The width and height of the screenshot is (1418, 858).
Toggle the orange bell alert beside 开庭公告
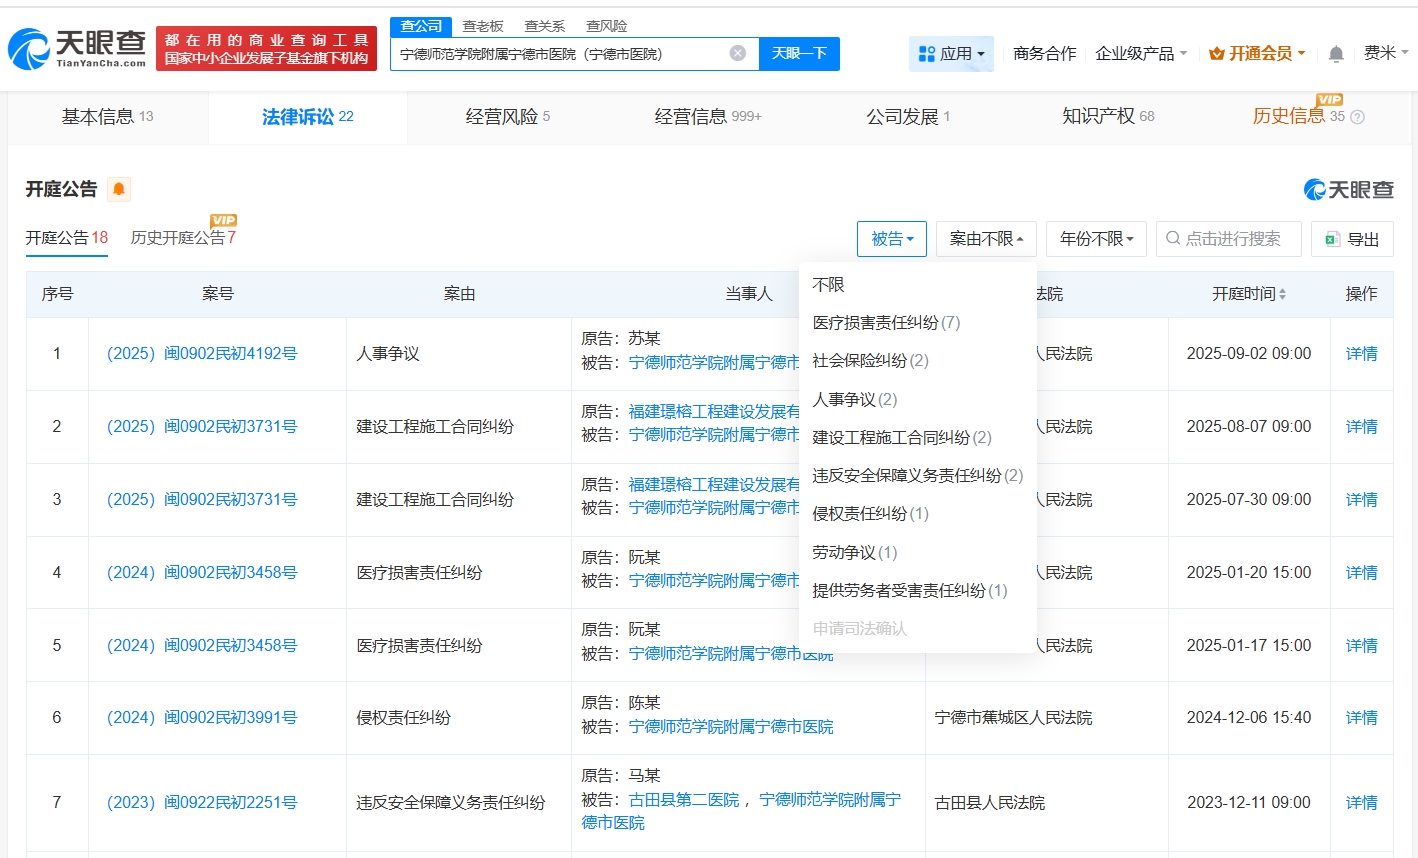pyautogui.click(x=119, y=189)
